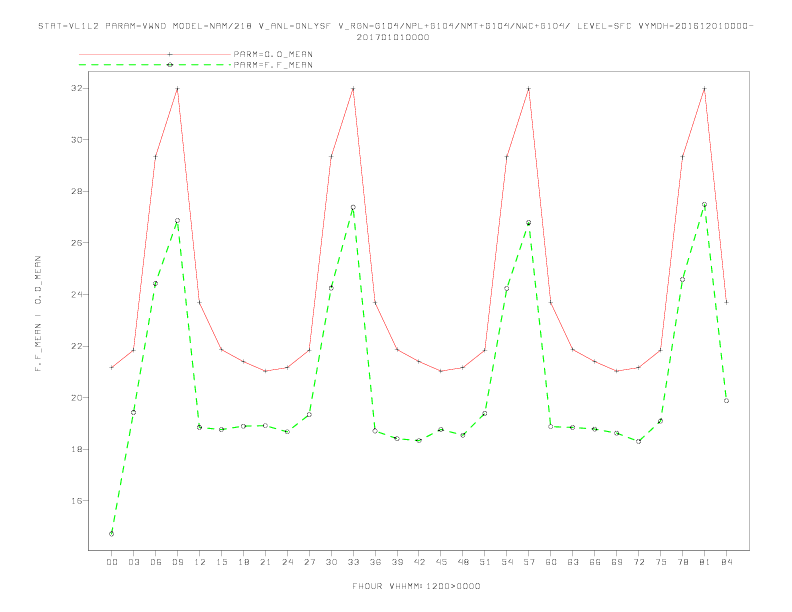Click y-axis tick label 30
The image size is (792, 612).
(x=76, y=140)
